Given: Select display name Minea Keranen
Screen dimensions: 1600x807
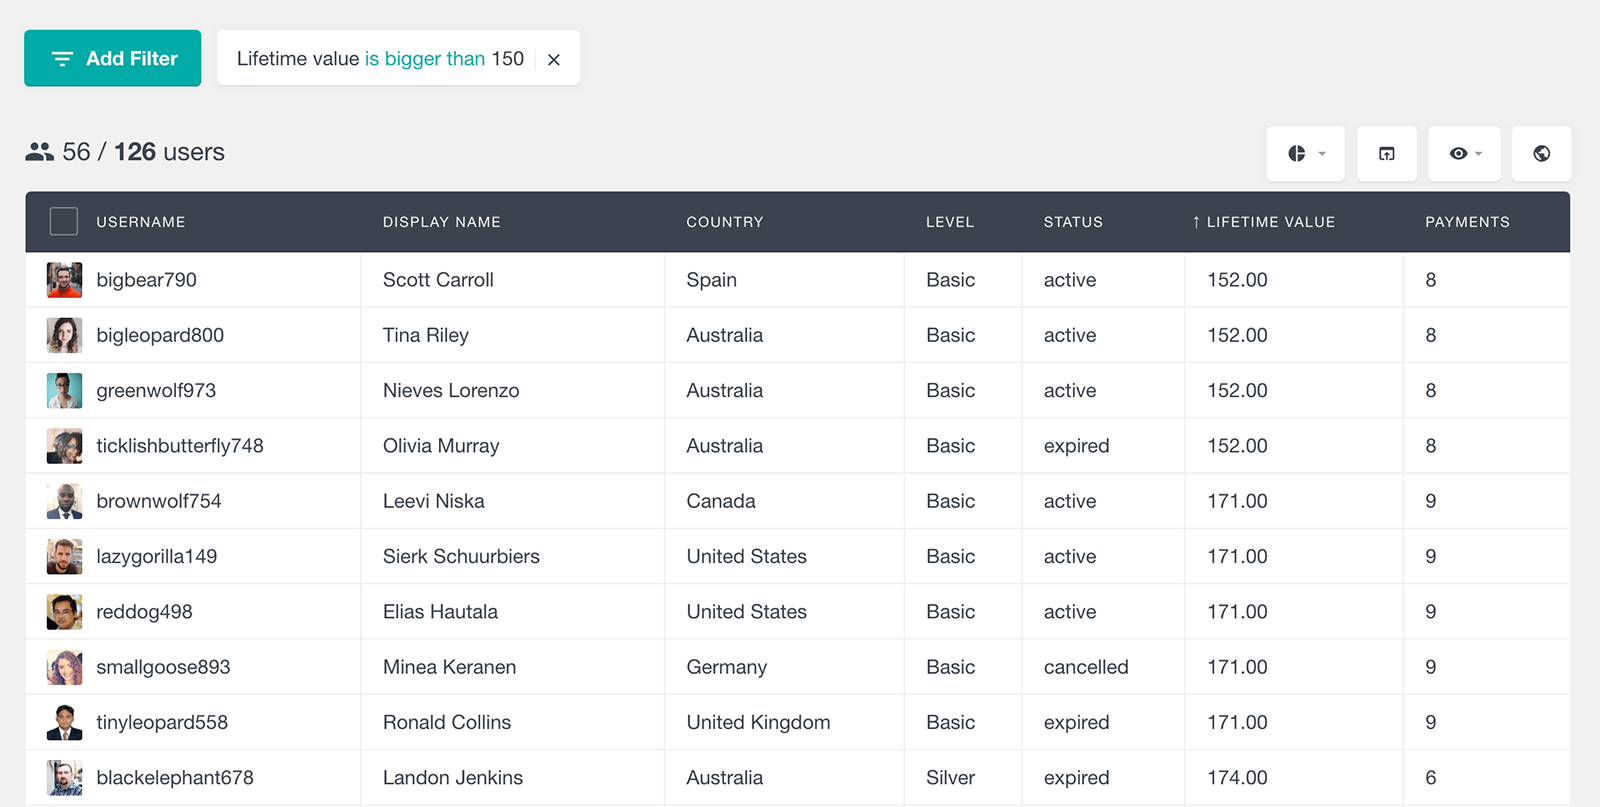Looking at the screenshot, I should (x=450, y=667).
